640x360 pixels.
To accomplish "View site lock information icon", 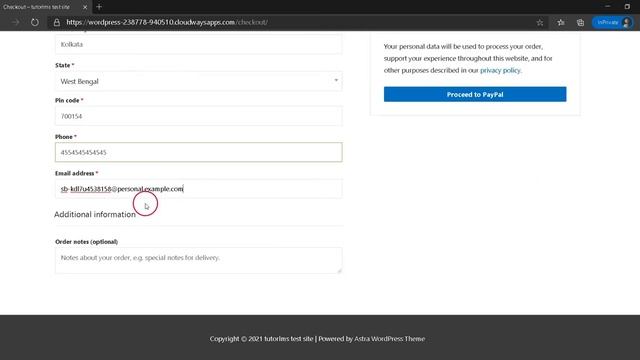I will (x=57, y=22).
